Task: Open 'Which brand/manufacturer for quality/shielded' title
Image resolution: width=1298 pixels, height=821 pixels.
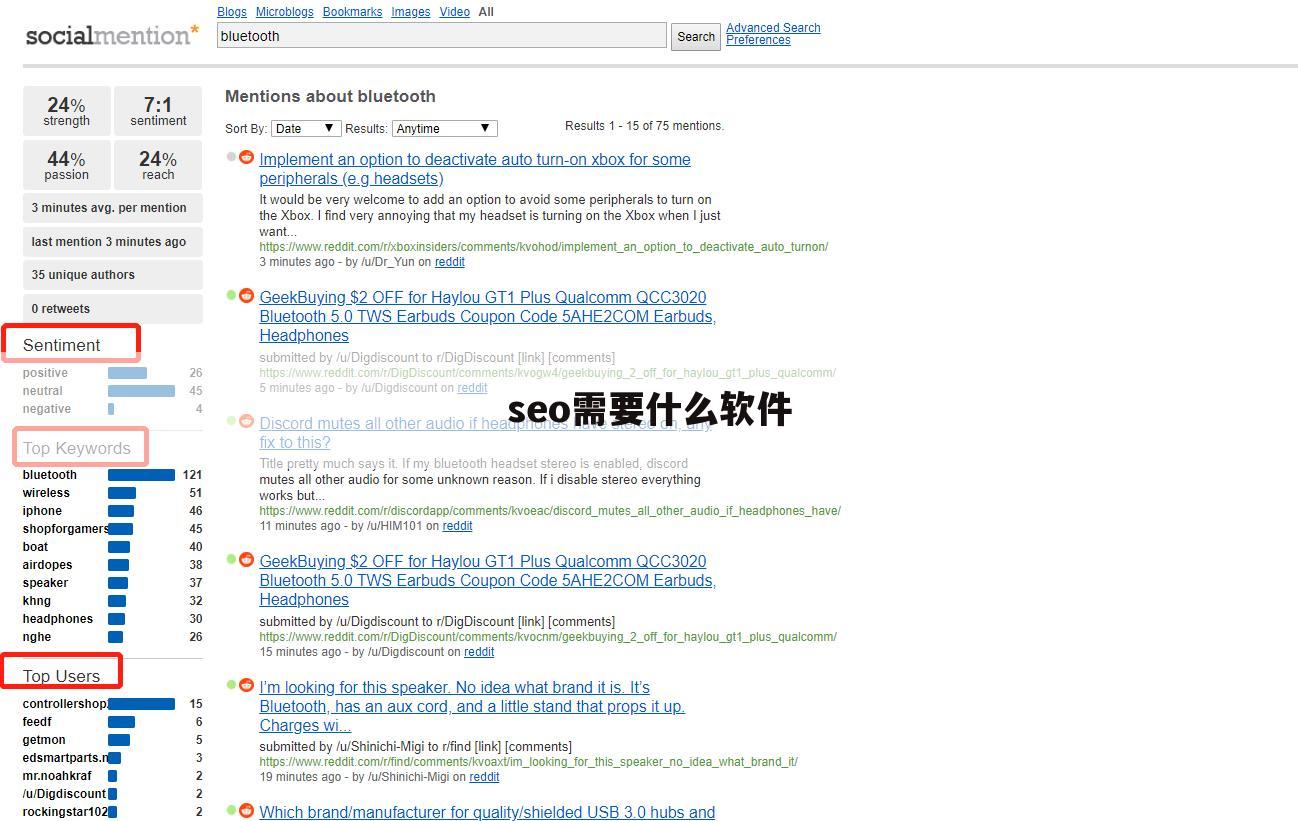Action: coord(487,812)
